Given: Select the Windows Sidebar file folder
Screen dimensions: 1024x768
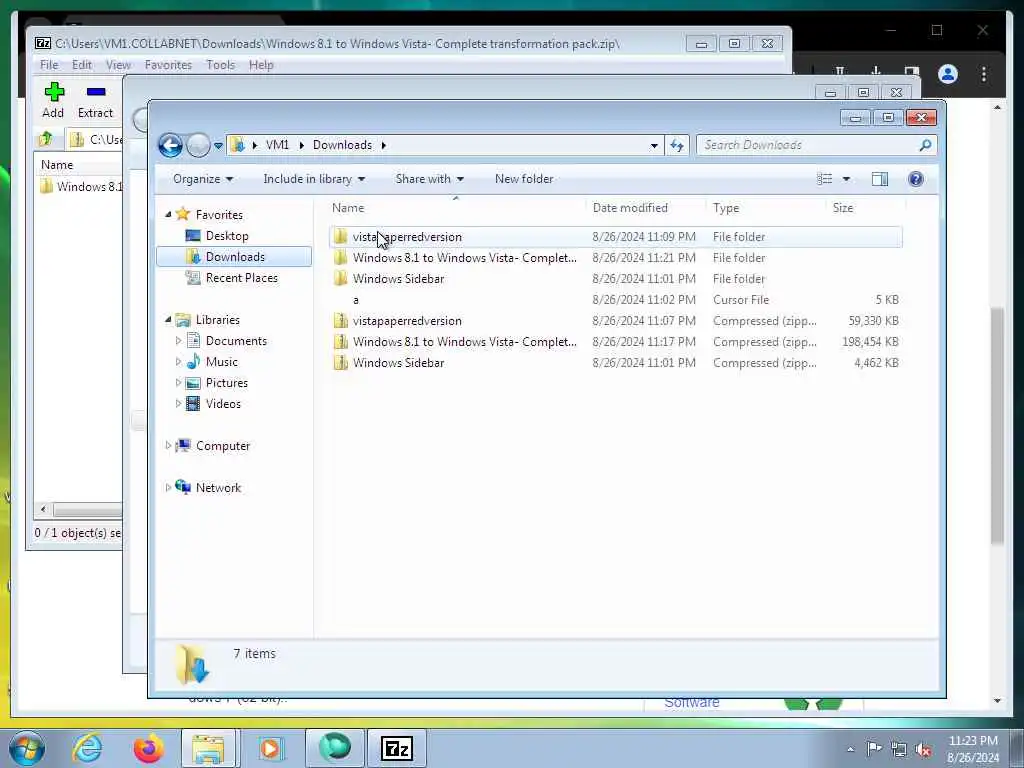Looking at the screenshot, I should coord(616,278).
